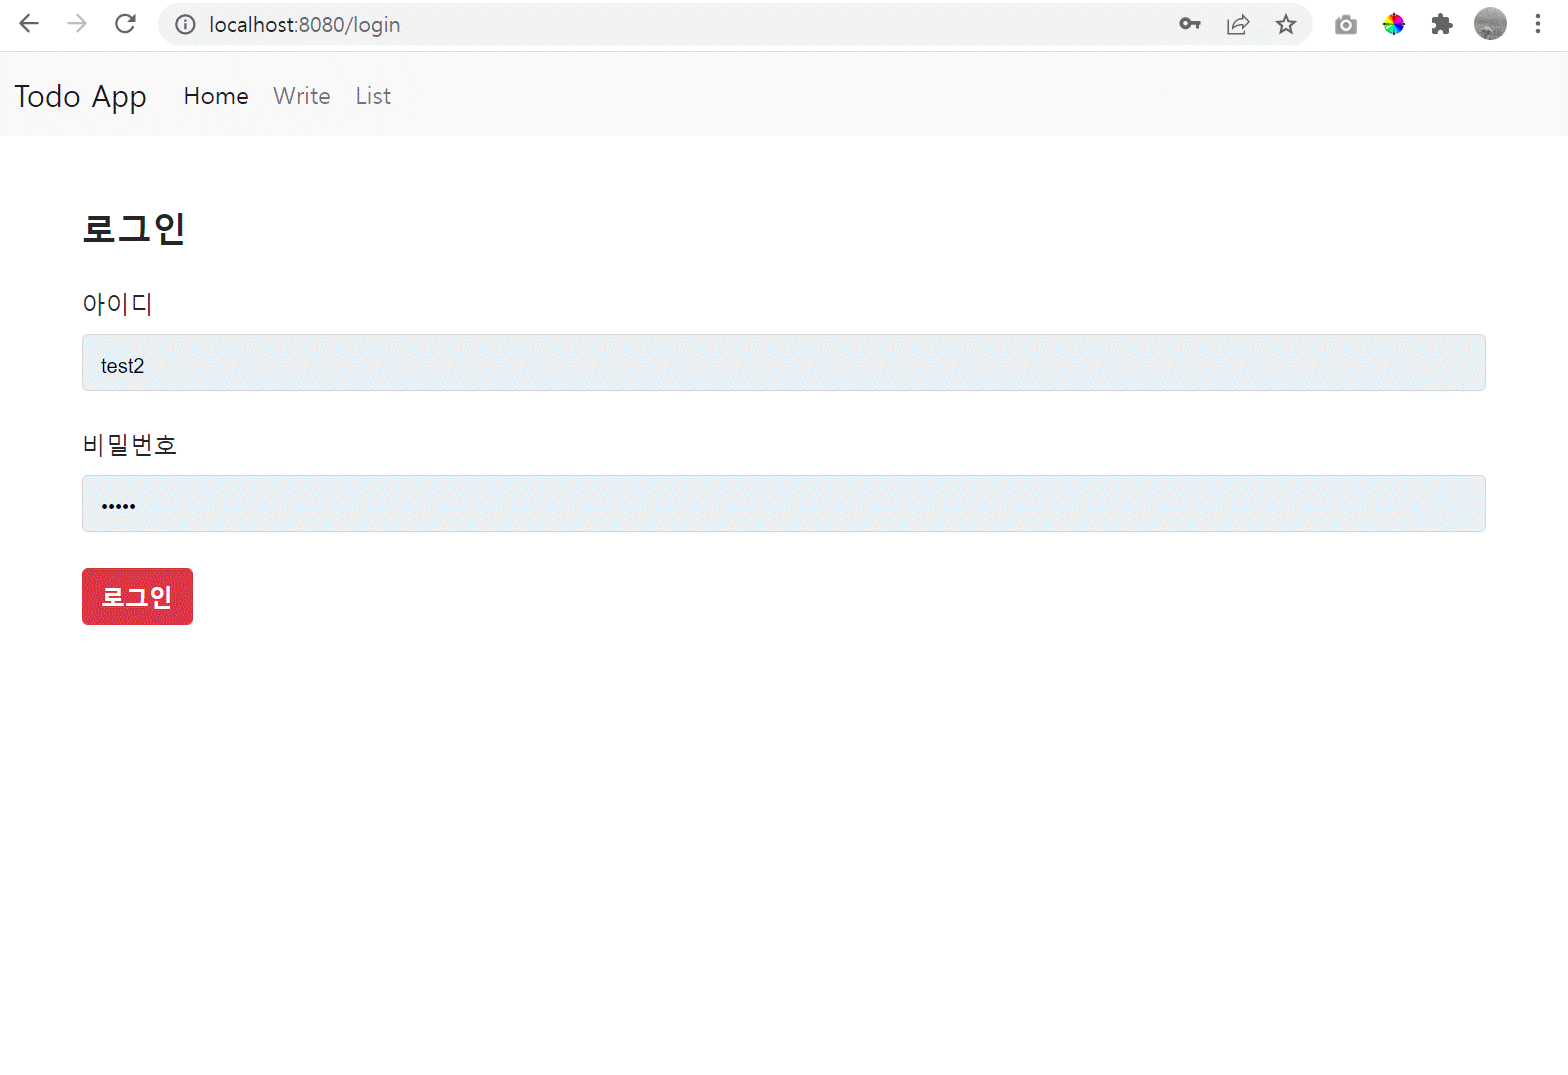The width and height of the screenshot is (1568, 1075).
Task: Click the 비밀번호 label
Action: tap(130, 445)
